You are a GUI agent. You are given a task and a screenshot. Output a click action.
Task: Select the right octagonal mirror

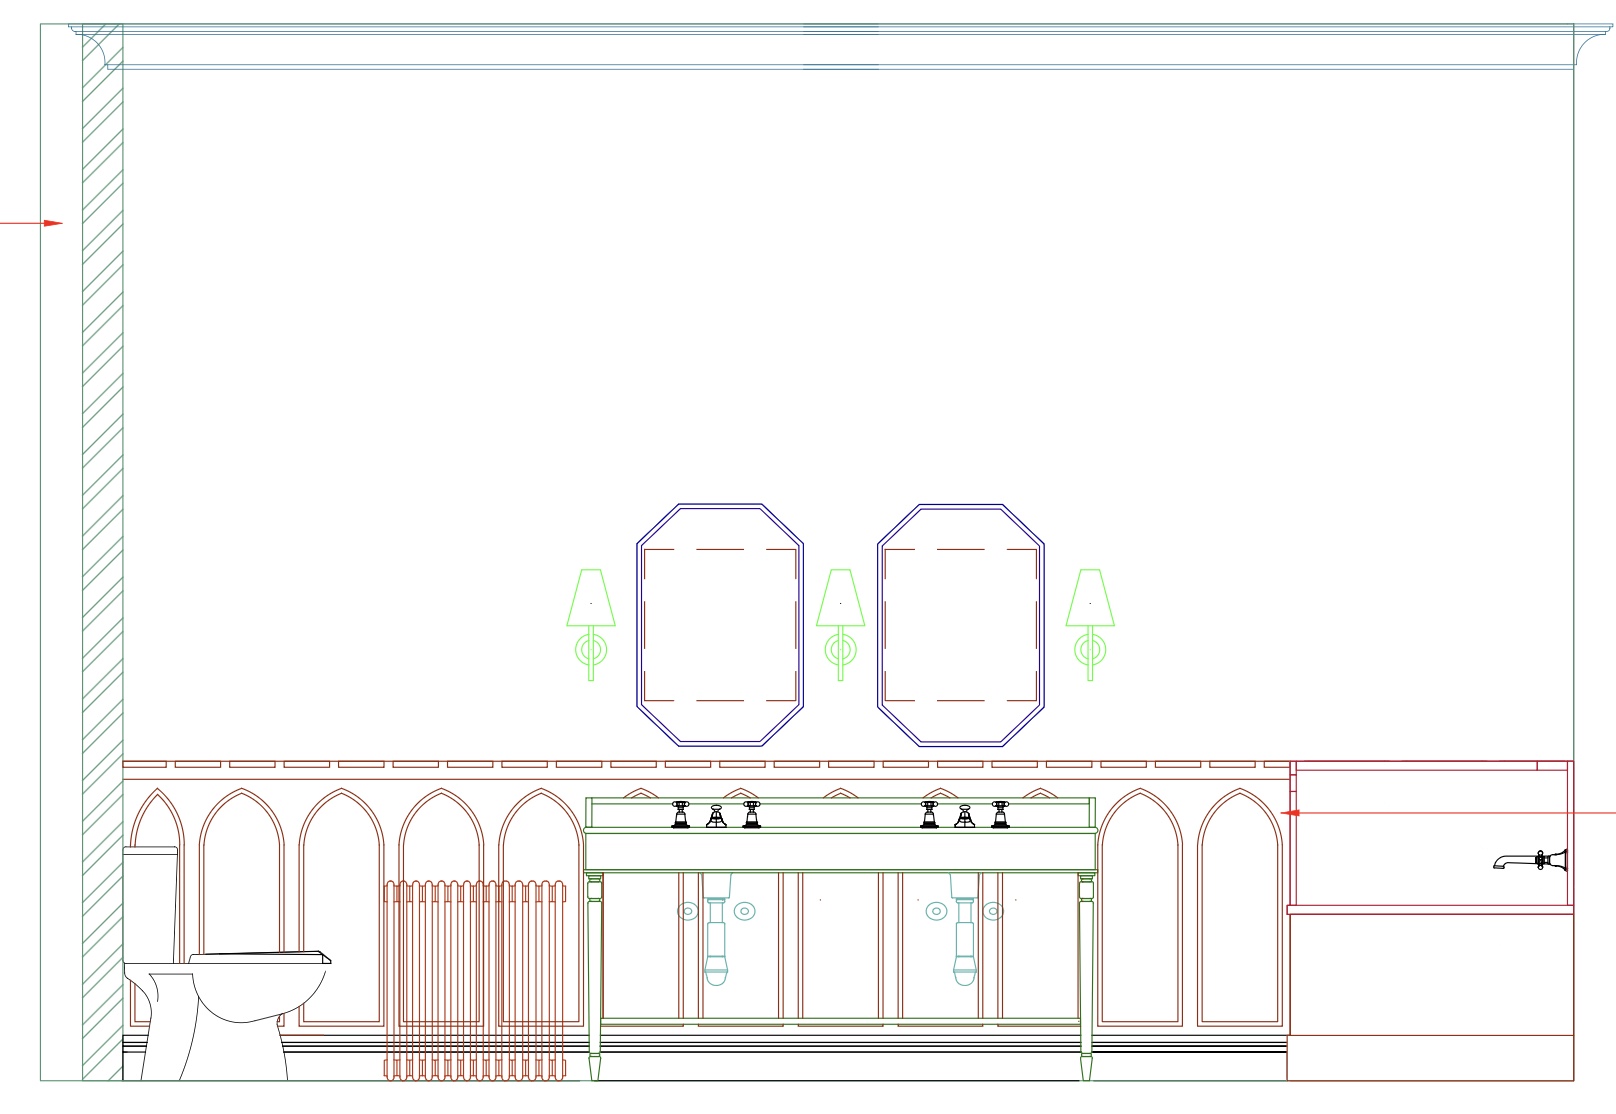pyautogui.click(x=961, y=625)
